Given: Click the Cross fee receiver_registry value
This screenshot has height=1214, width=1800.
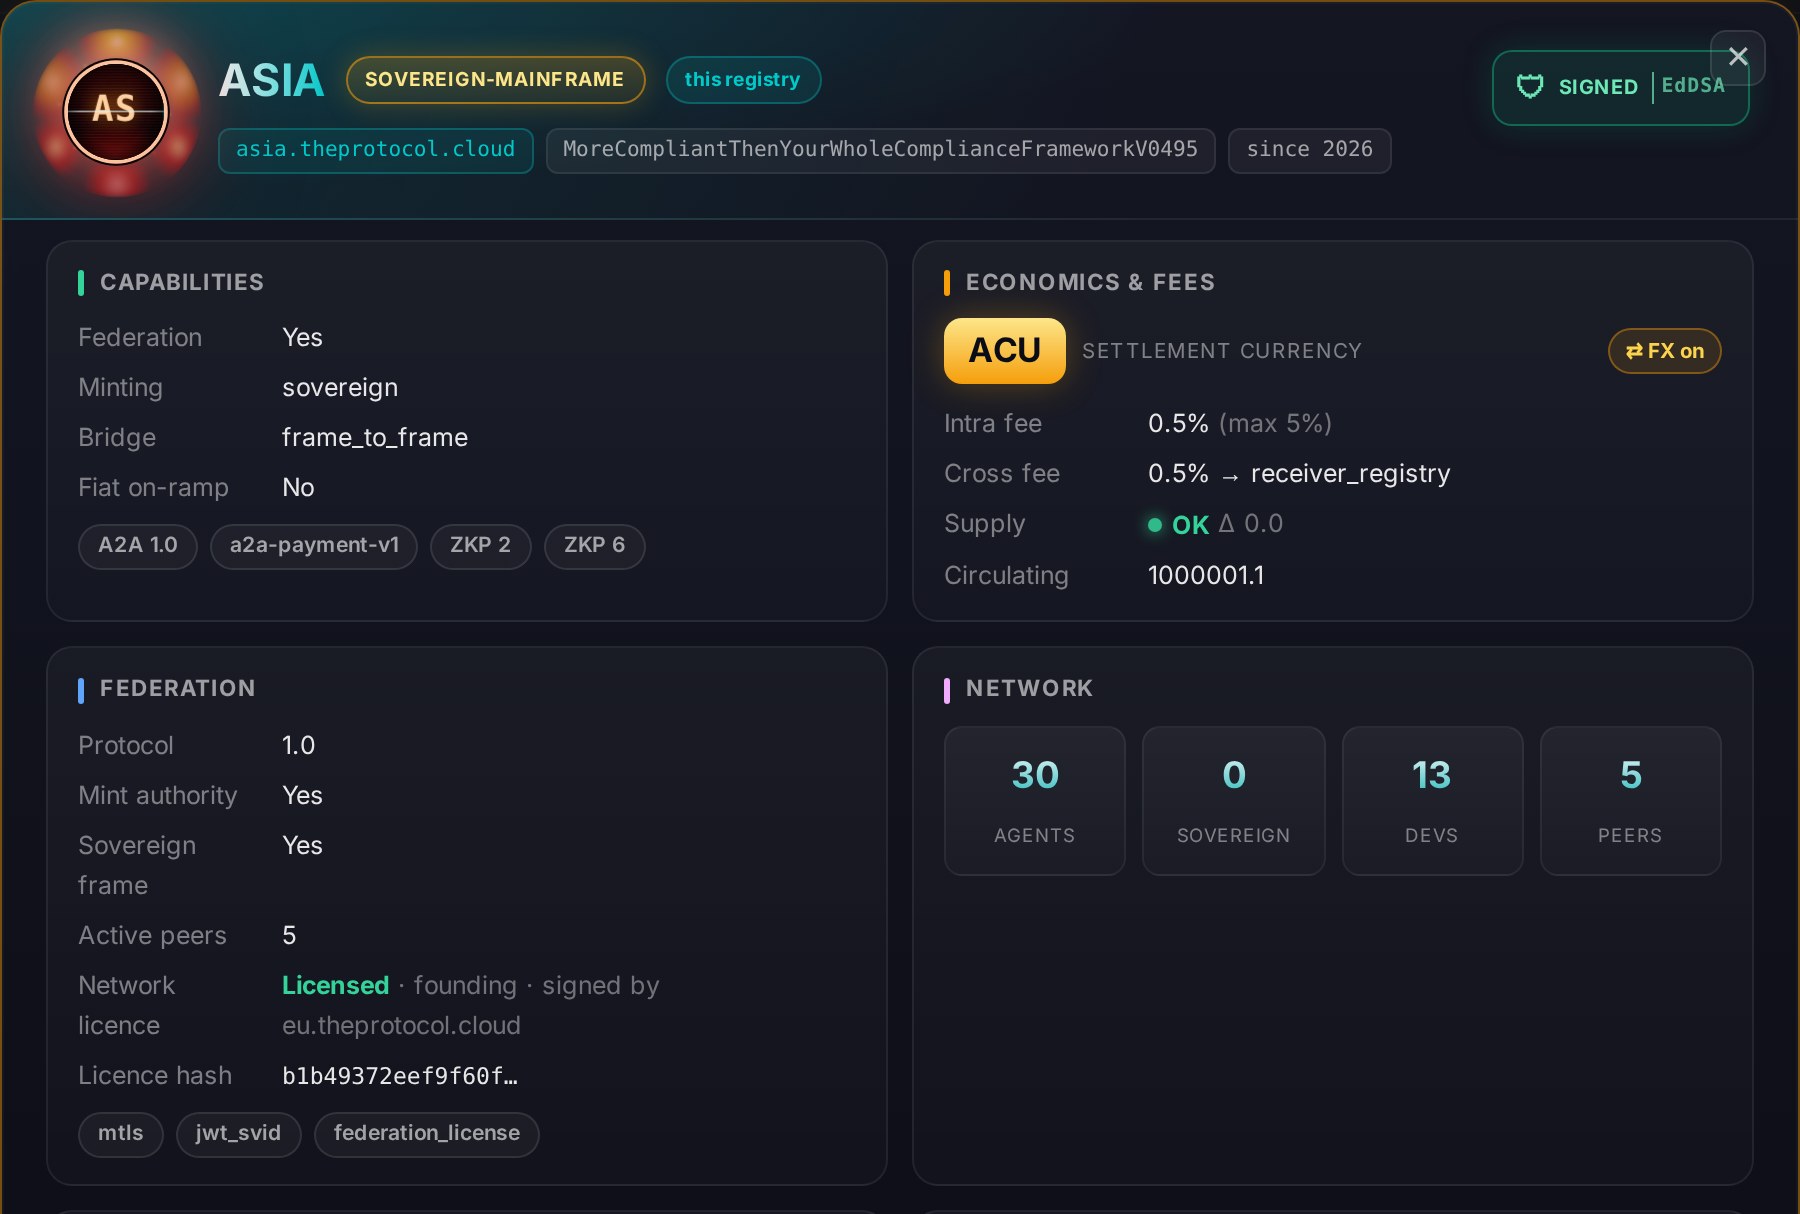Looking at the screenshot, I should click(x=1350, y=474).
